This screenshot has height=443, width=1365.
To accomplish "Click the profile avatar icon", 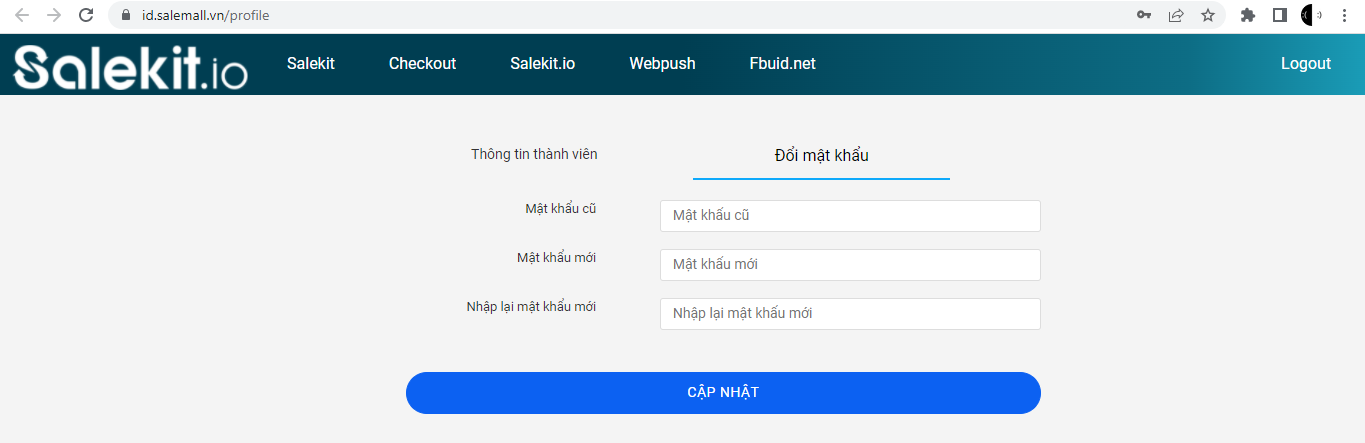I will click(x=1311, y=15).
